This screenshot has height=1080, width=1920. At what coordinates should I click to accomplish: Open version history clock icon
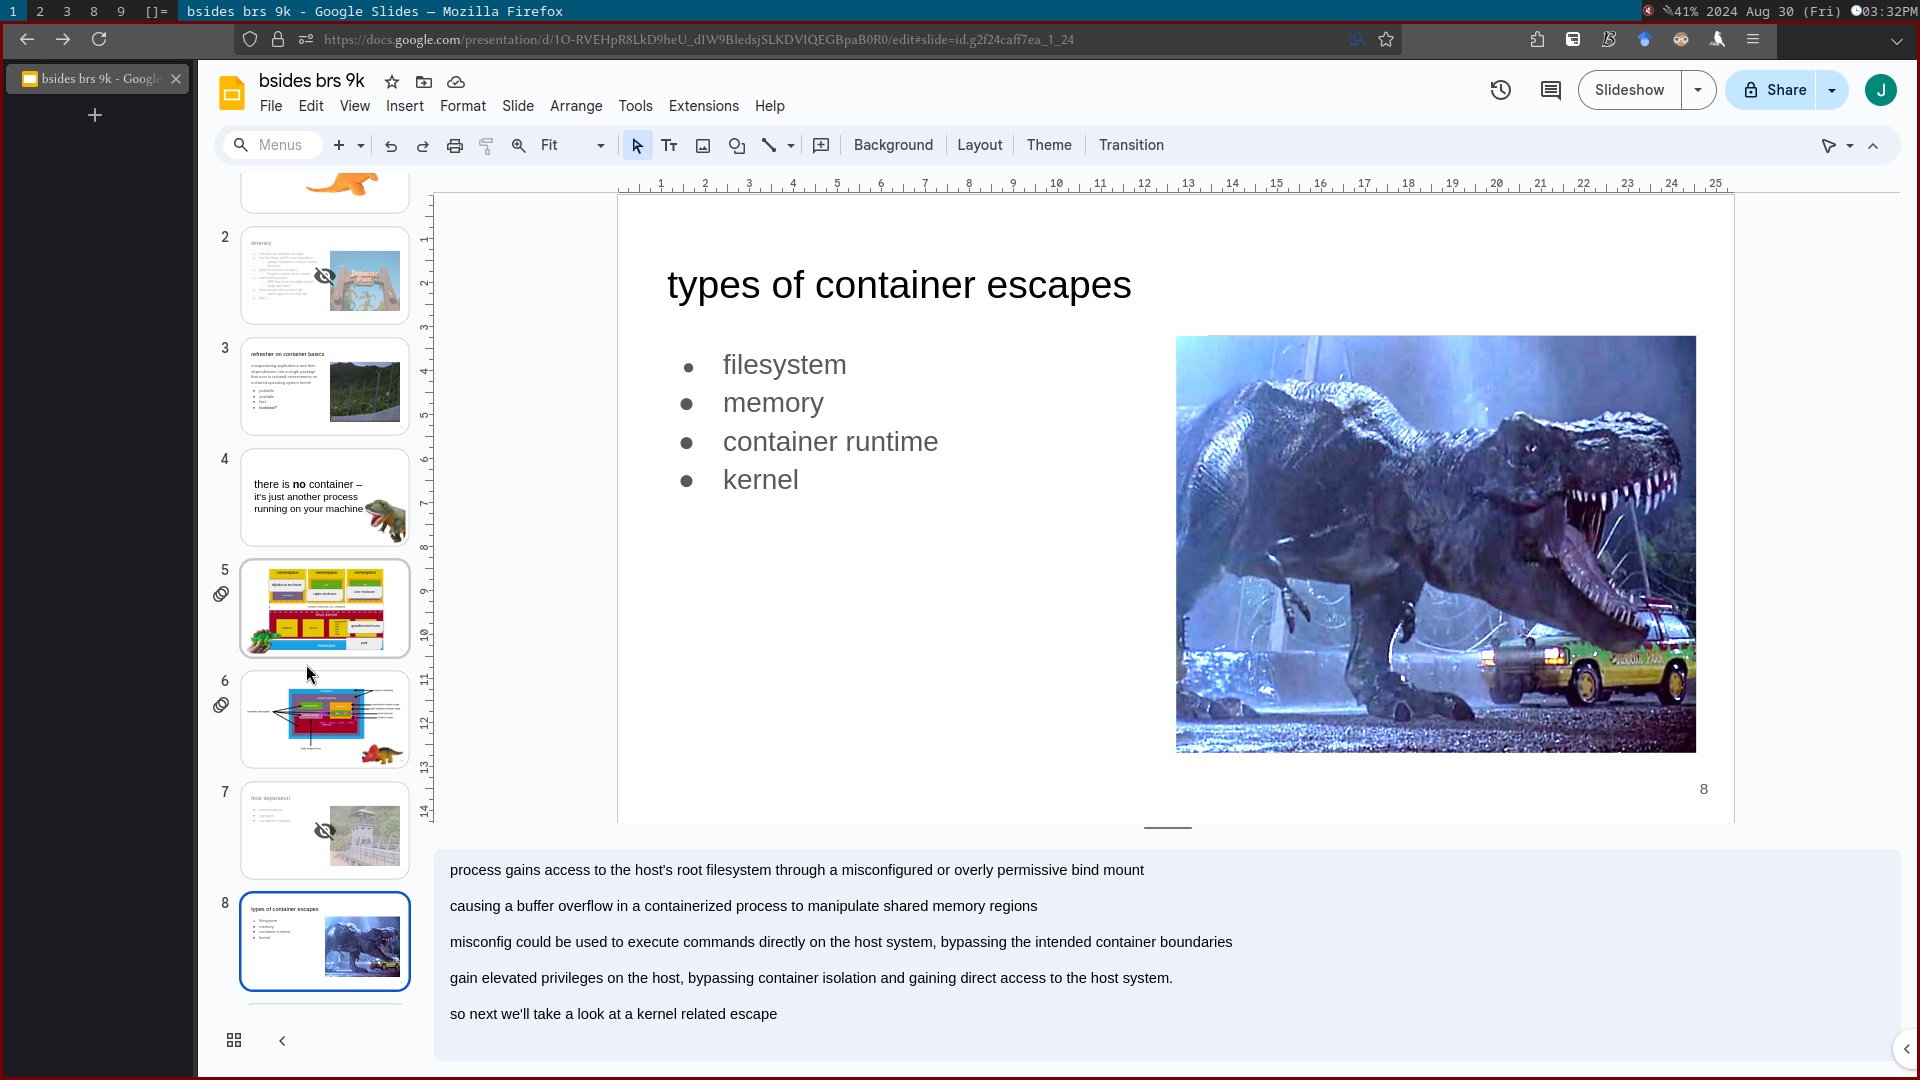[1500, 90]
